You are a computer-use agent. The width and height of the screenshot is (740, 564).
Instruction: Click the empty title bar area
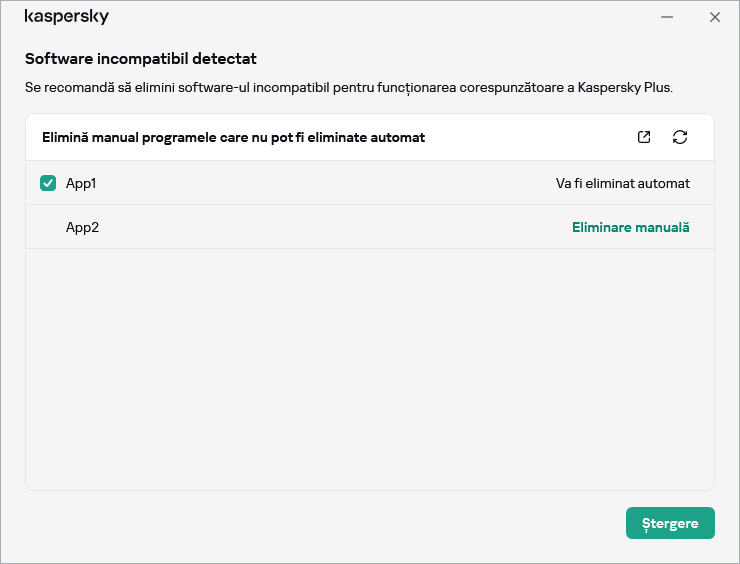pos(380,17)
